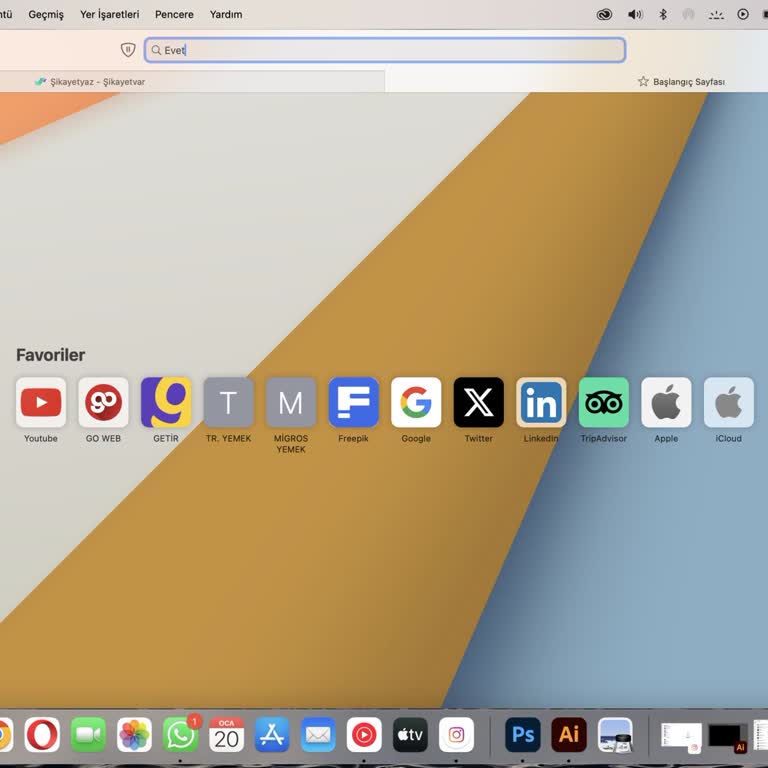Launch FaceTime from the Dock
Image resolution: width=768 pixels, height=768 pixels.
tap(88, 734)
